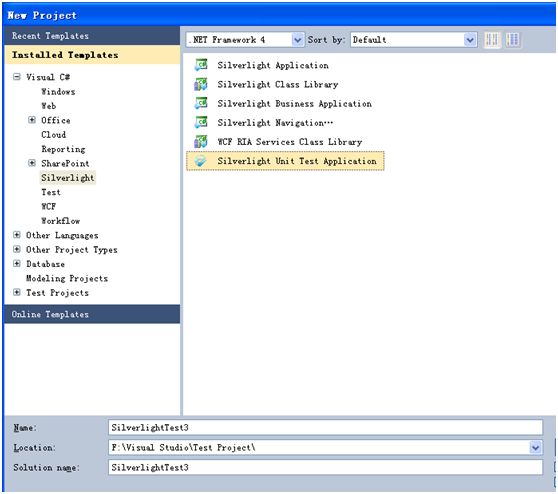Viewport: 558px width, 494px height.
Task: Select the WCF category
Action: click(48, 206)
